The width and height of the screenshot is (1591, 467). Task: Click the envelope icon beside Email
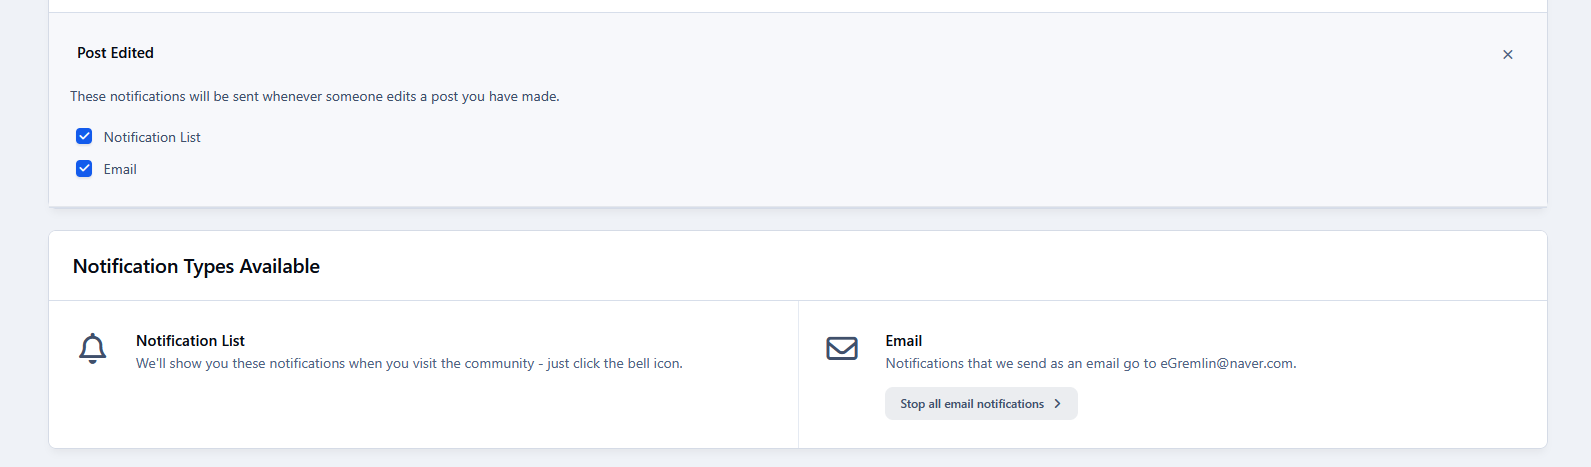(842, 348)
